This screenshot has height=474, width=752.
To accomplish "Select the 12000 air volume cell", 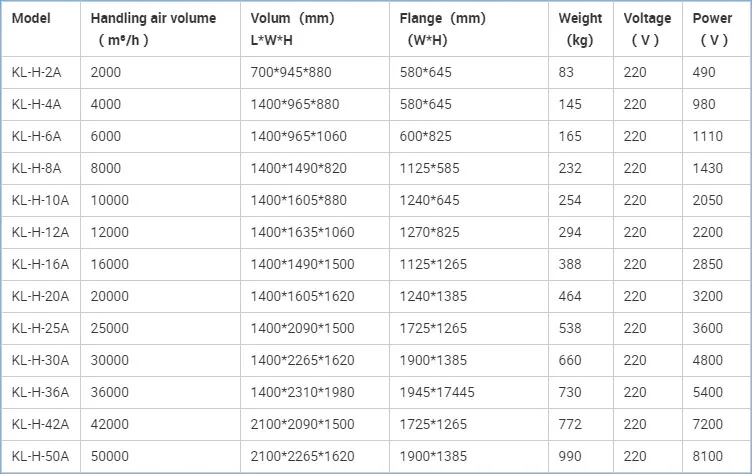I will (109, 233).
